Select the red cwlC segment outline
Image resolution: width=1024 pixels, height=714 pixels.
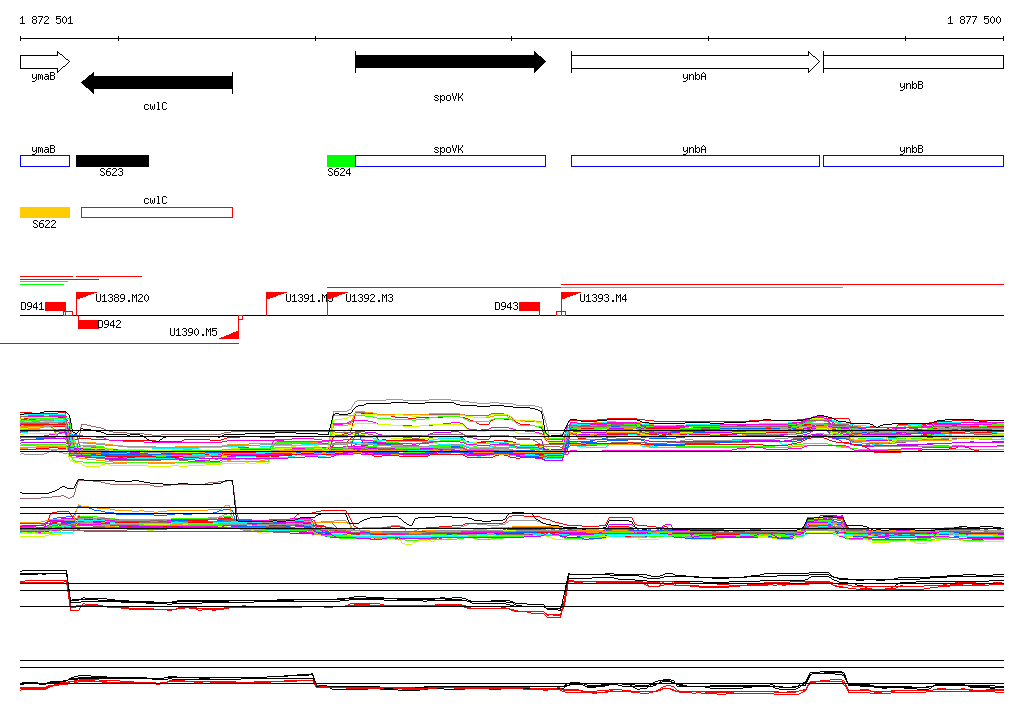pyautogui.click(x=157, y=212)
